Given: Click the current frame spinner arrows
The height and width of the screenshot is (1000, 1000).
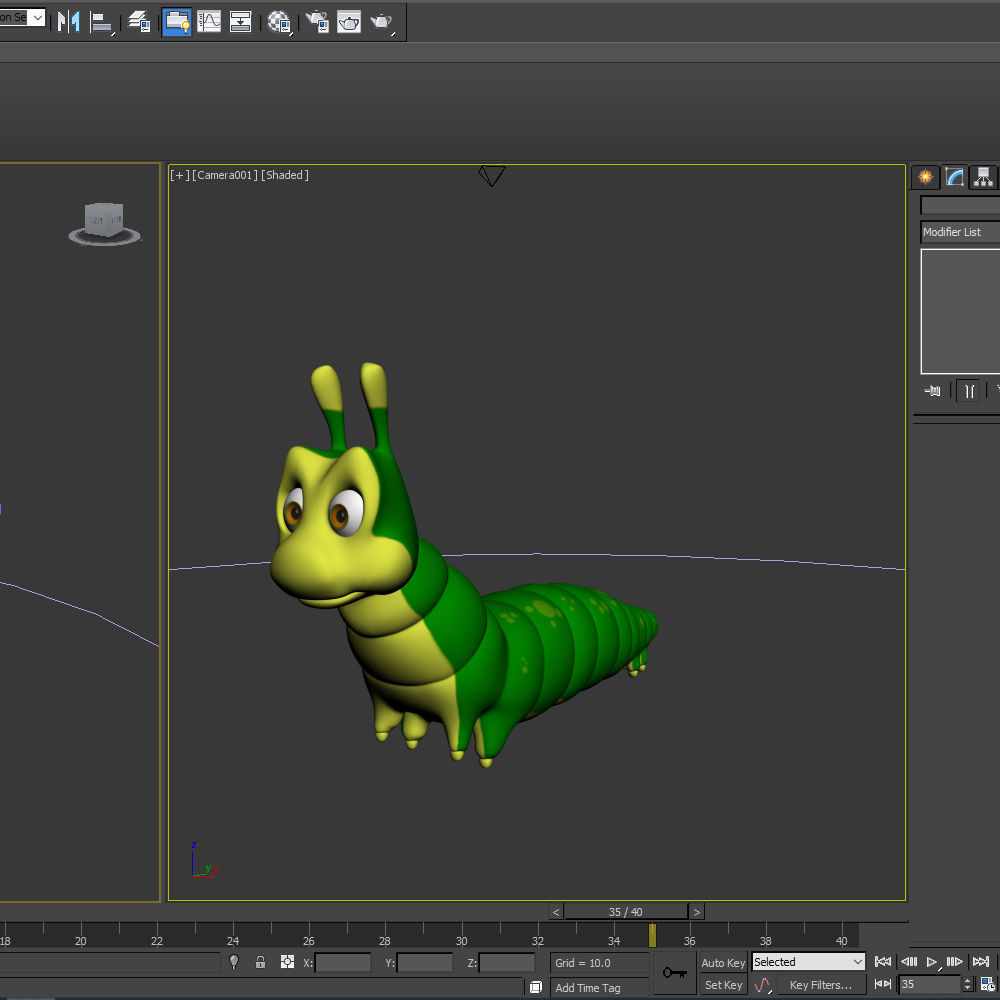Looking at the screenshot, I should 967,984.
